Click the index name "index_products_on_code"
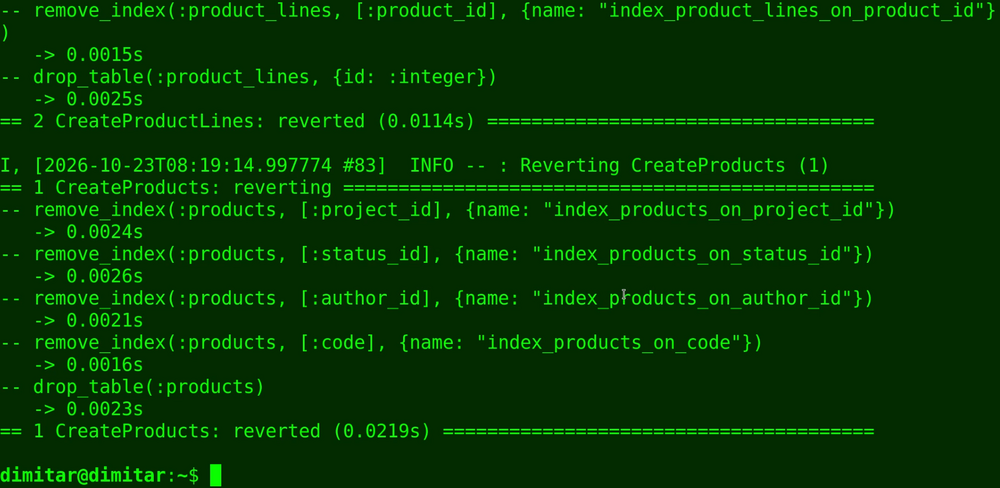This screenshot has height=488, width=1000. pyautogui.click(x=608, y=343)
